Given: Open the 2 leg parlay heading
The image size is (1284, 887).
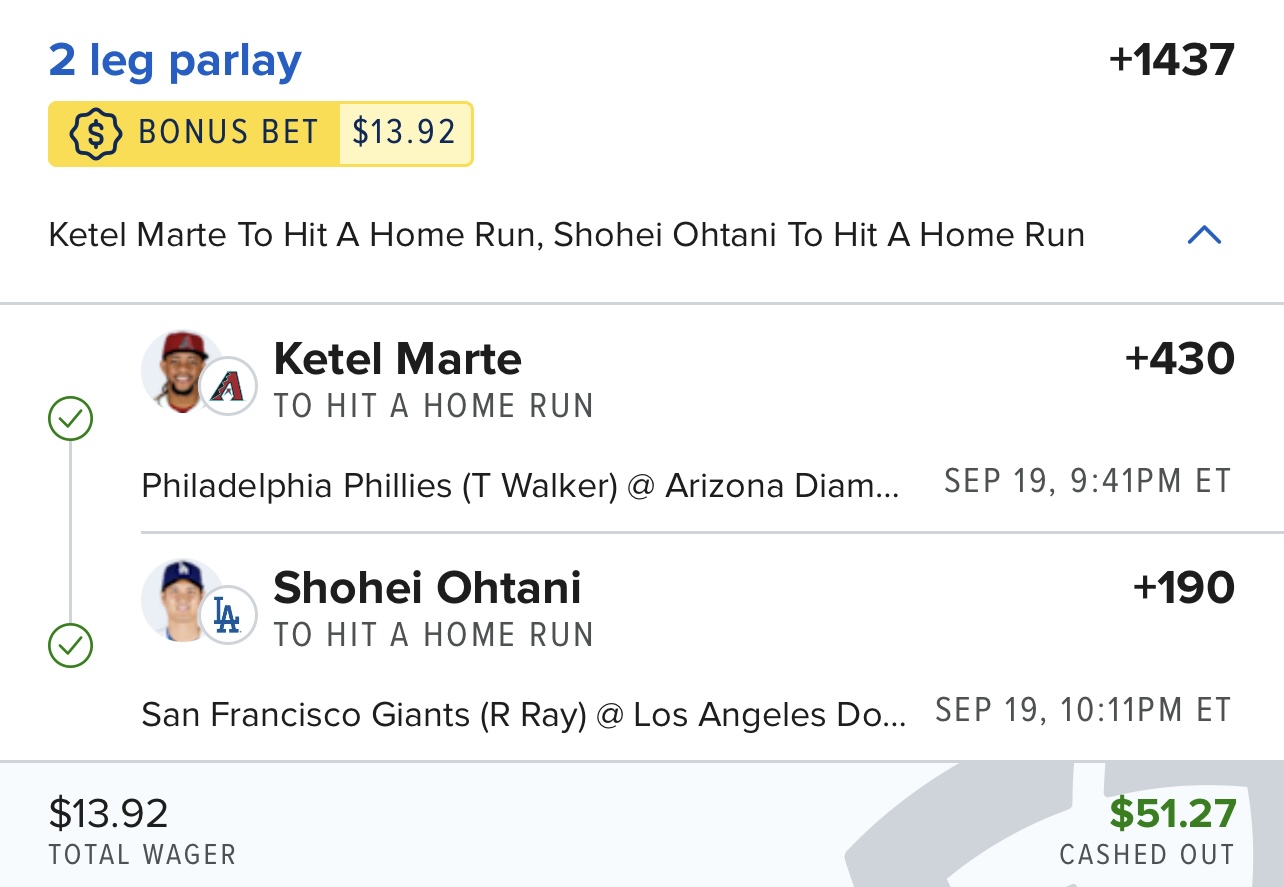Looking at the screenshot, I should click(175, 61).
